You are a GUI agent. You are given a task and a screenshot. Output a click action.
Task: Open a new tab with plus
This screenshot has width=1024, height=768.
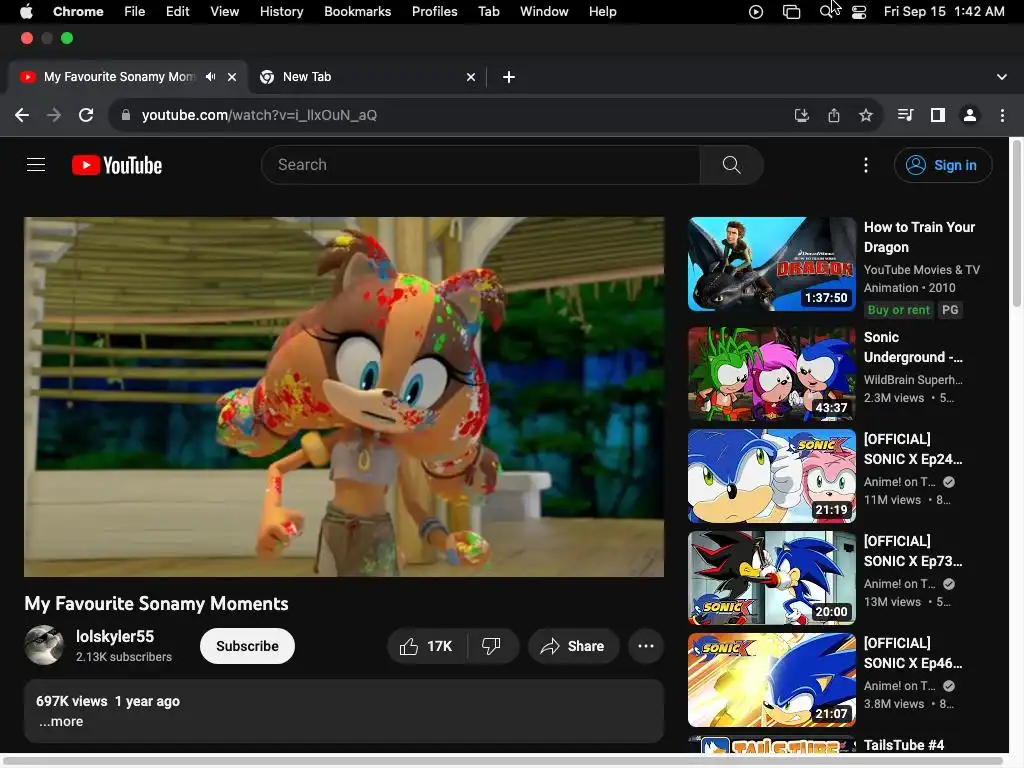(509, 77)
